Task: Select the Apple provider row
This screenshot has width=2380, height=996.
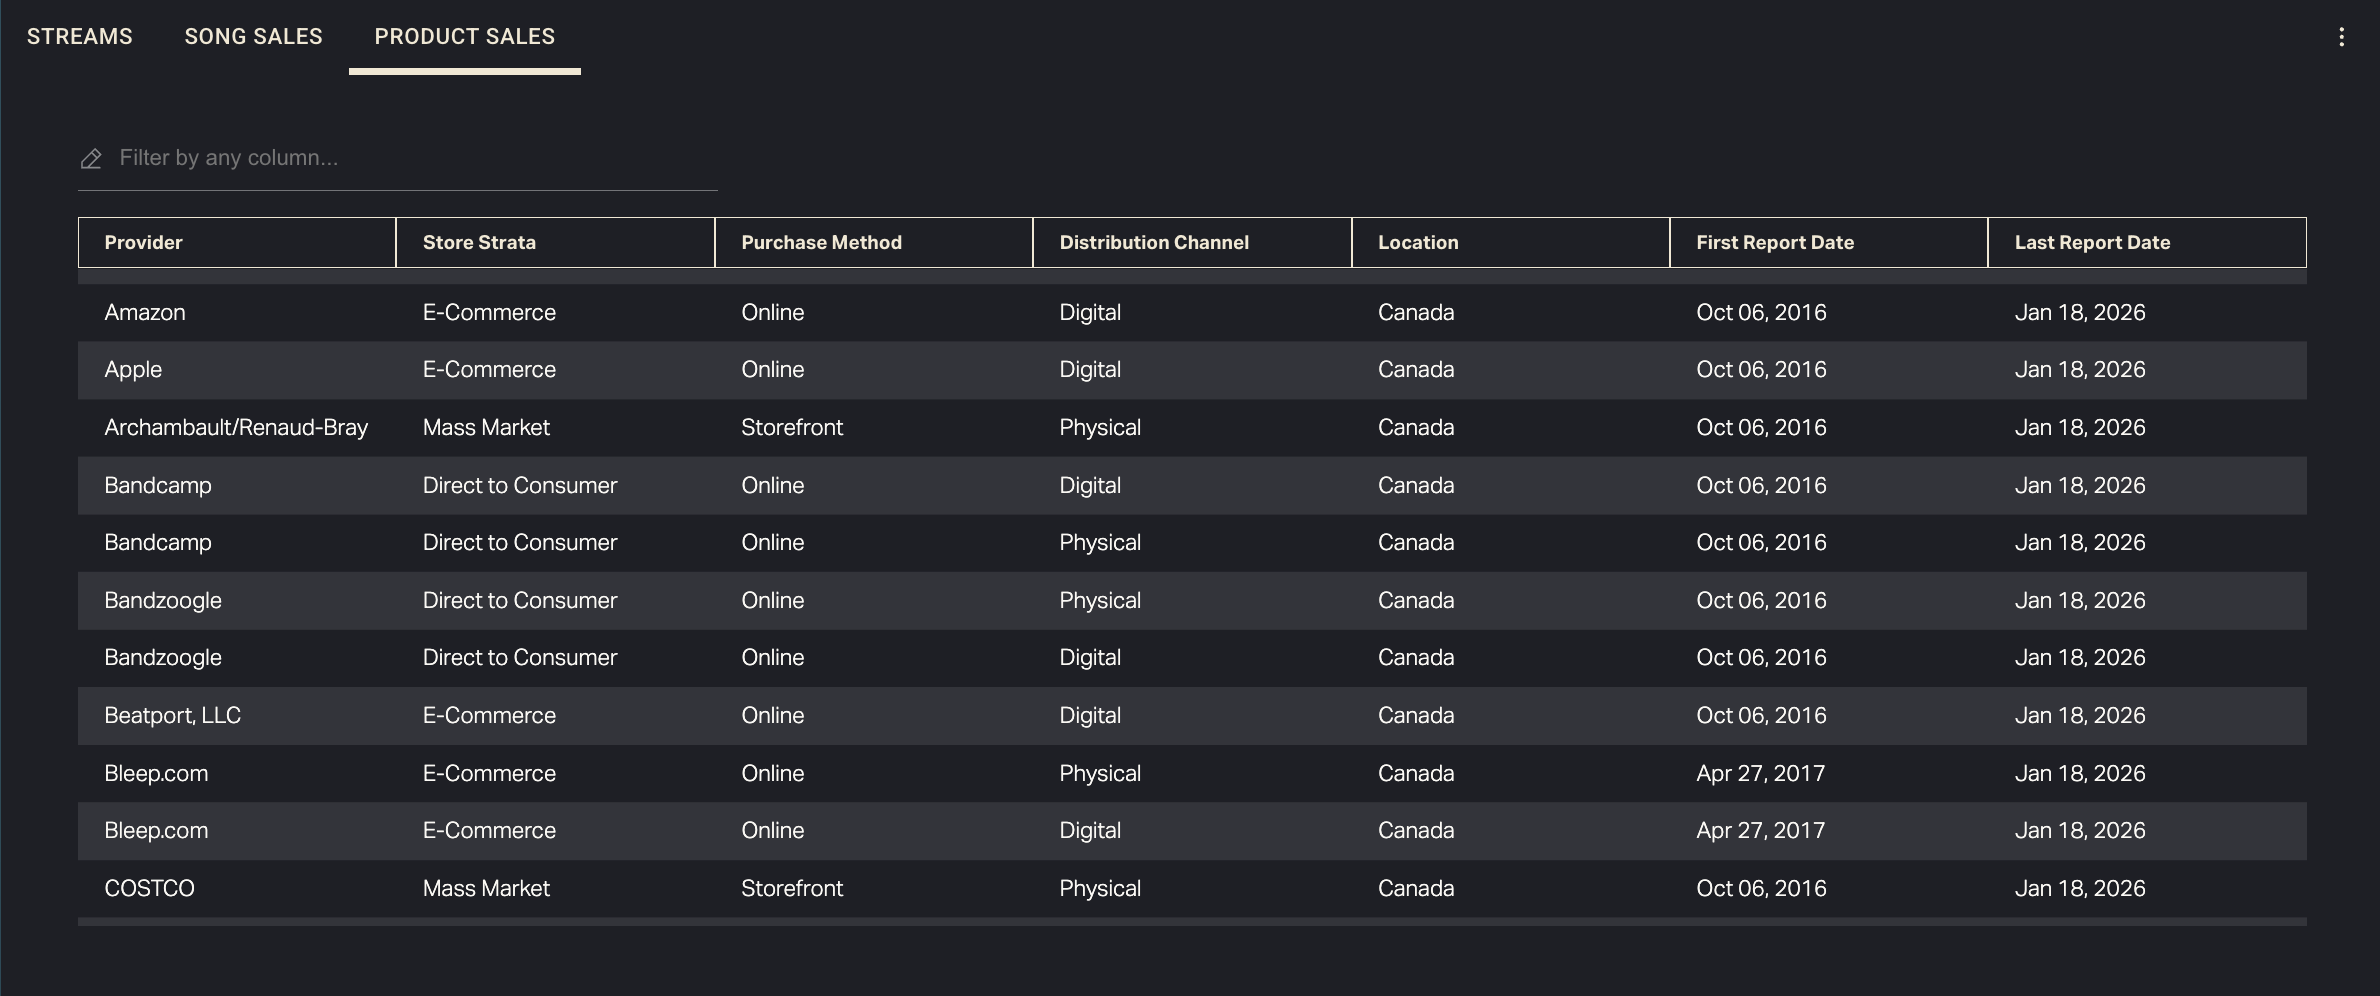Action: point(133,370)
